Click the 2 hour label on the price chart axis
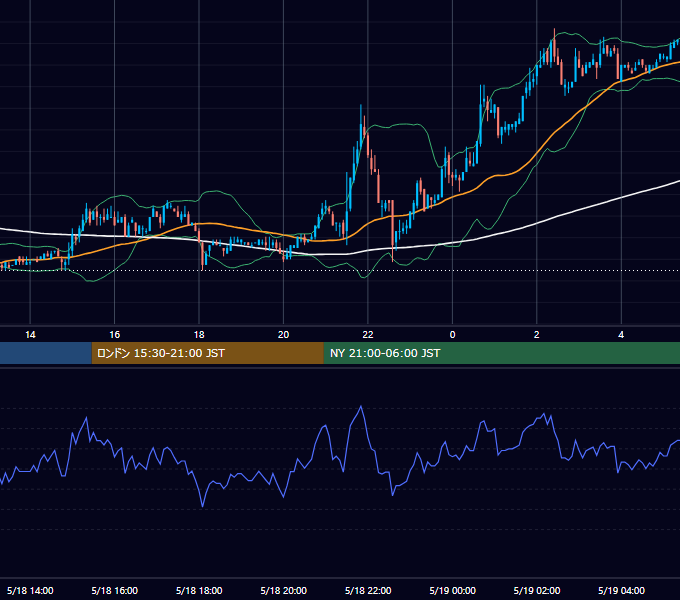The width and height of the screenshot is (680, 600). tap(536, 335)
